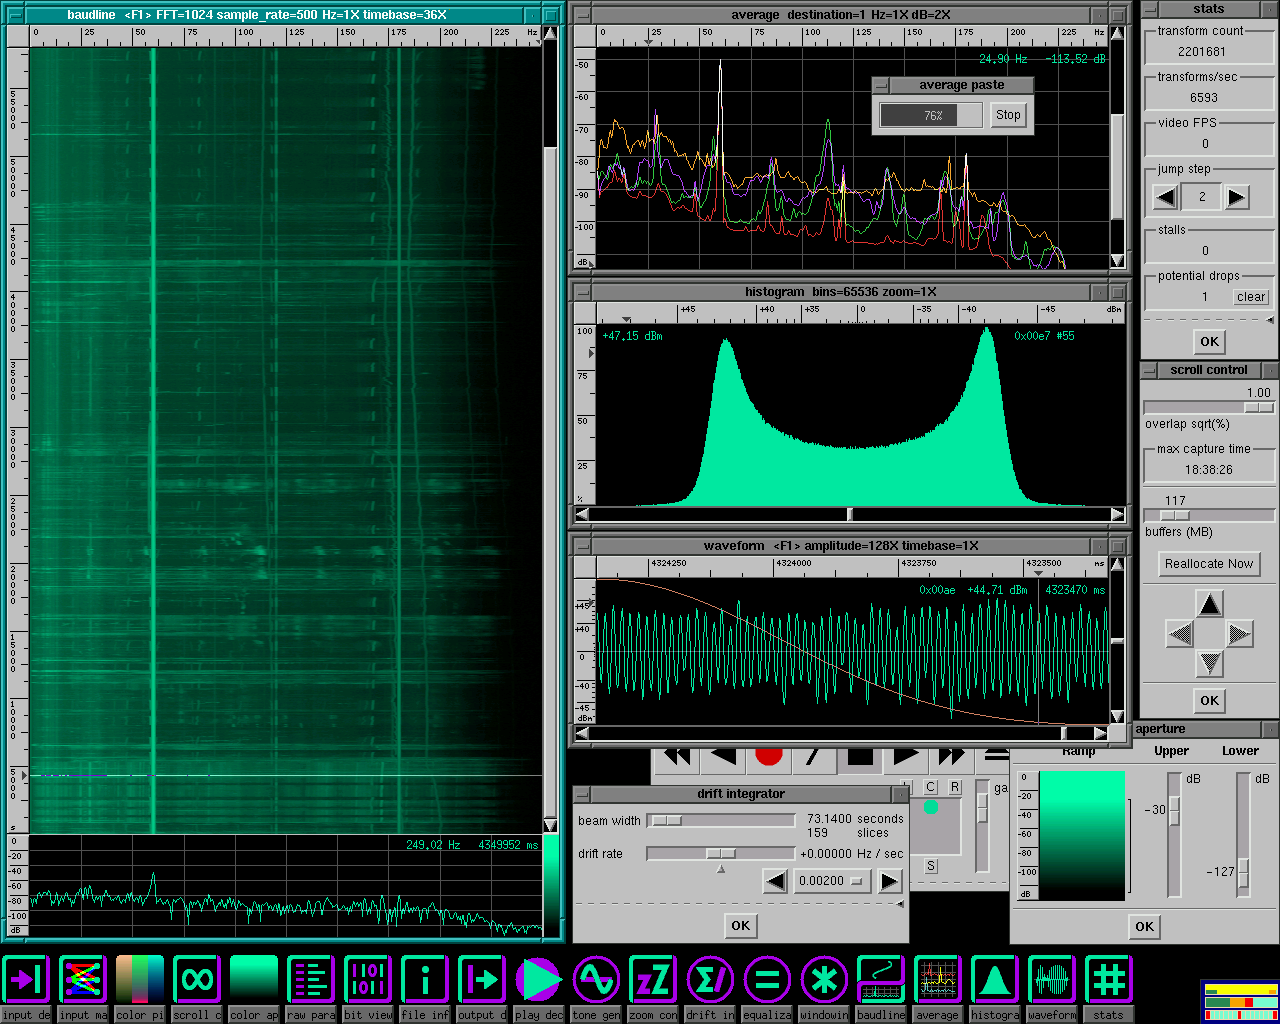Clear the potential drops counter
Screen dimensions: 1280x1024
point(1250,297)
